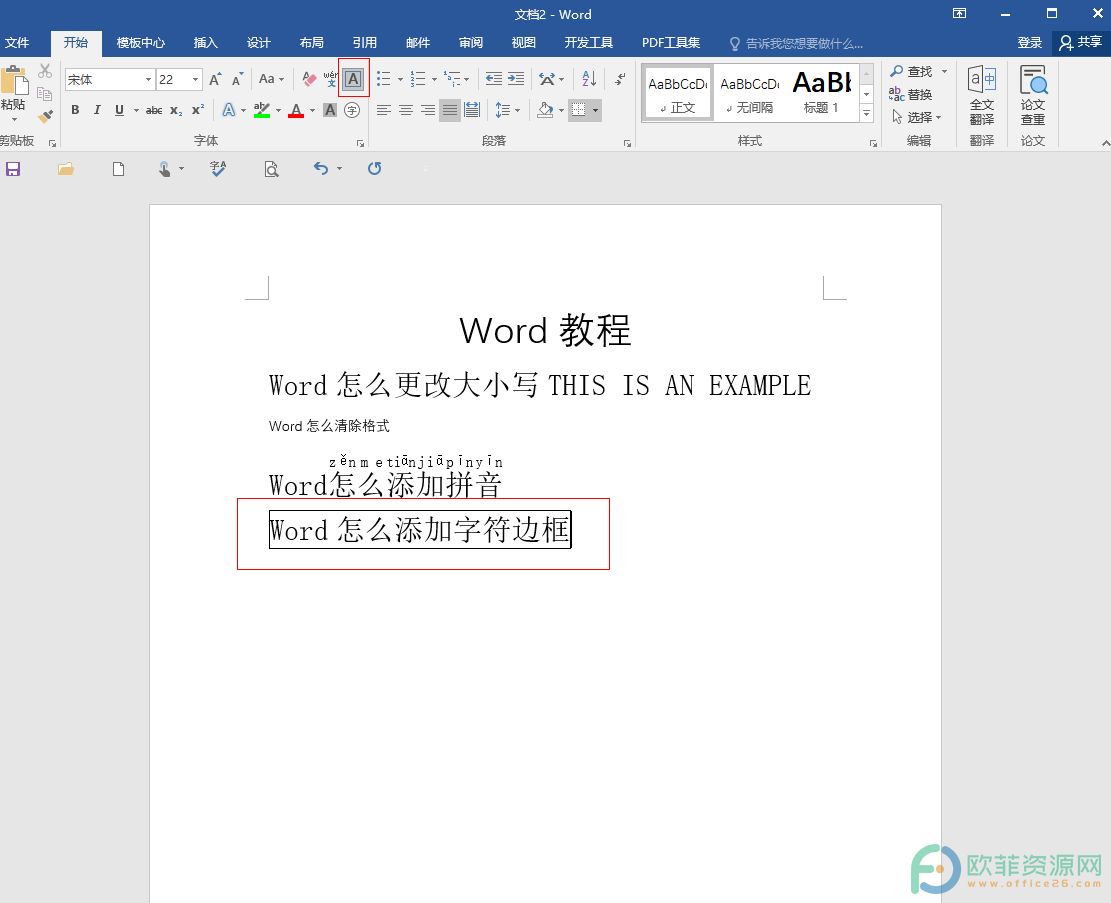Toggle Underline formatting
This screenshot has height=903, width=1111.
click(x=119, y=110)
